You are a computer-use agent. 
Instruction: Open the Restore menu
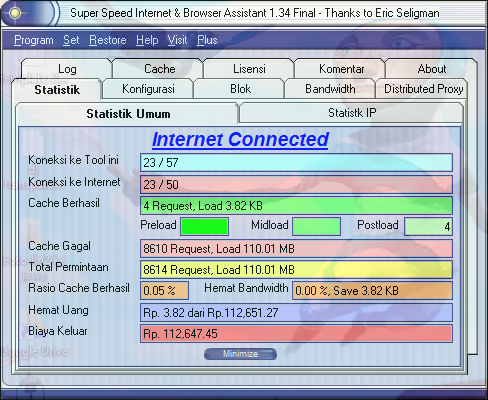(x=108, y=40)
